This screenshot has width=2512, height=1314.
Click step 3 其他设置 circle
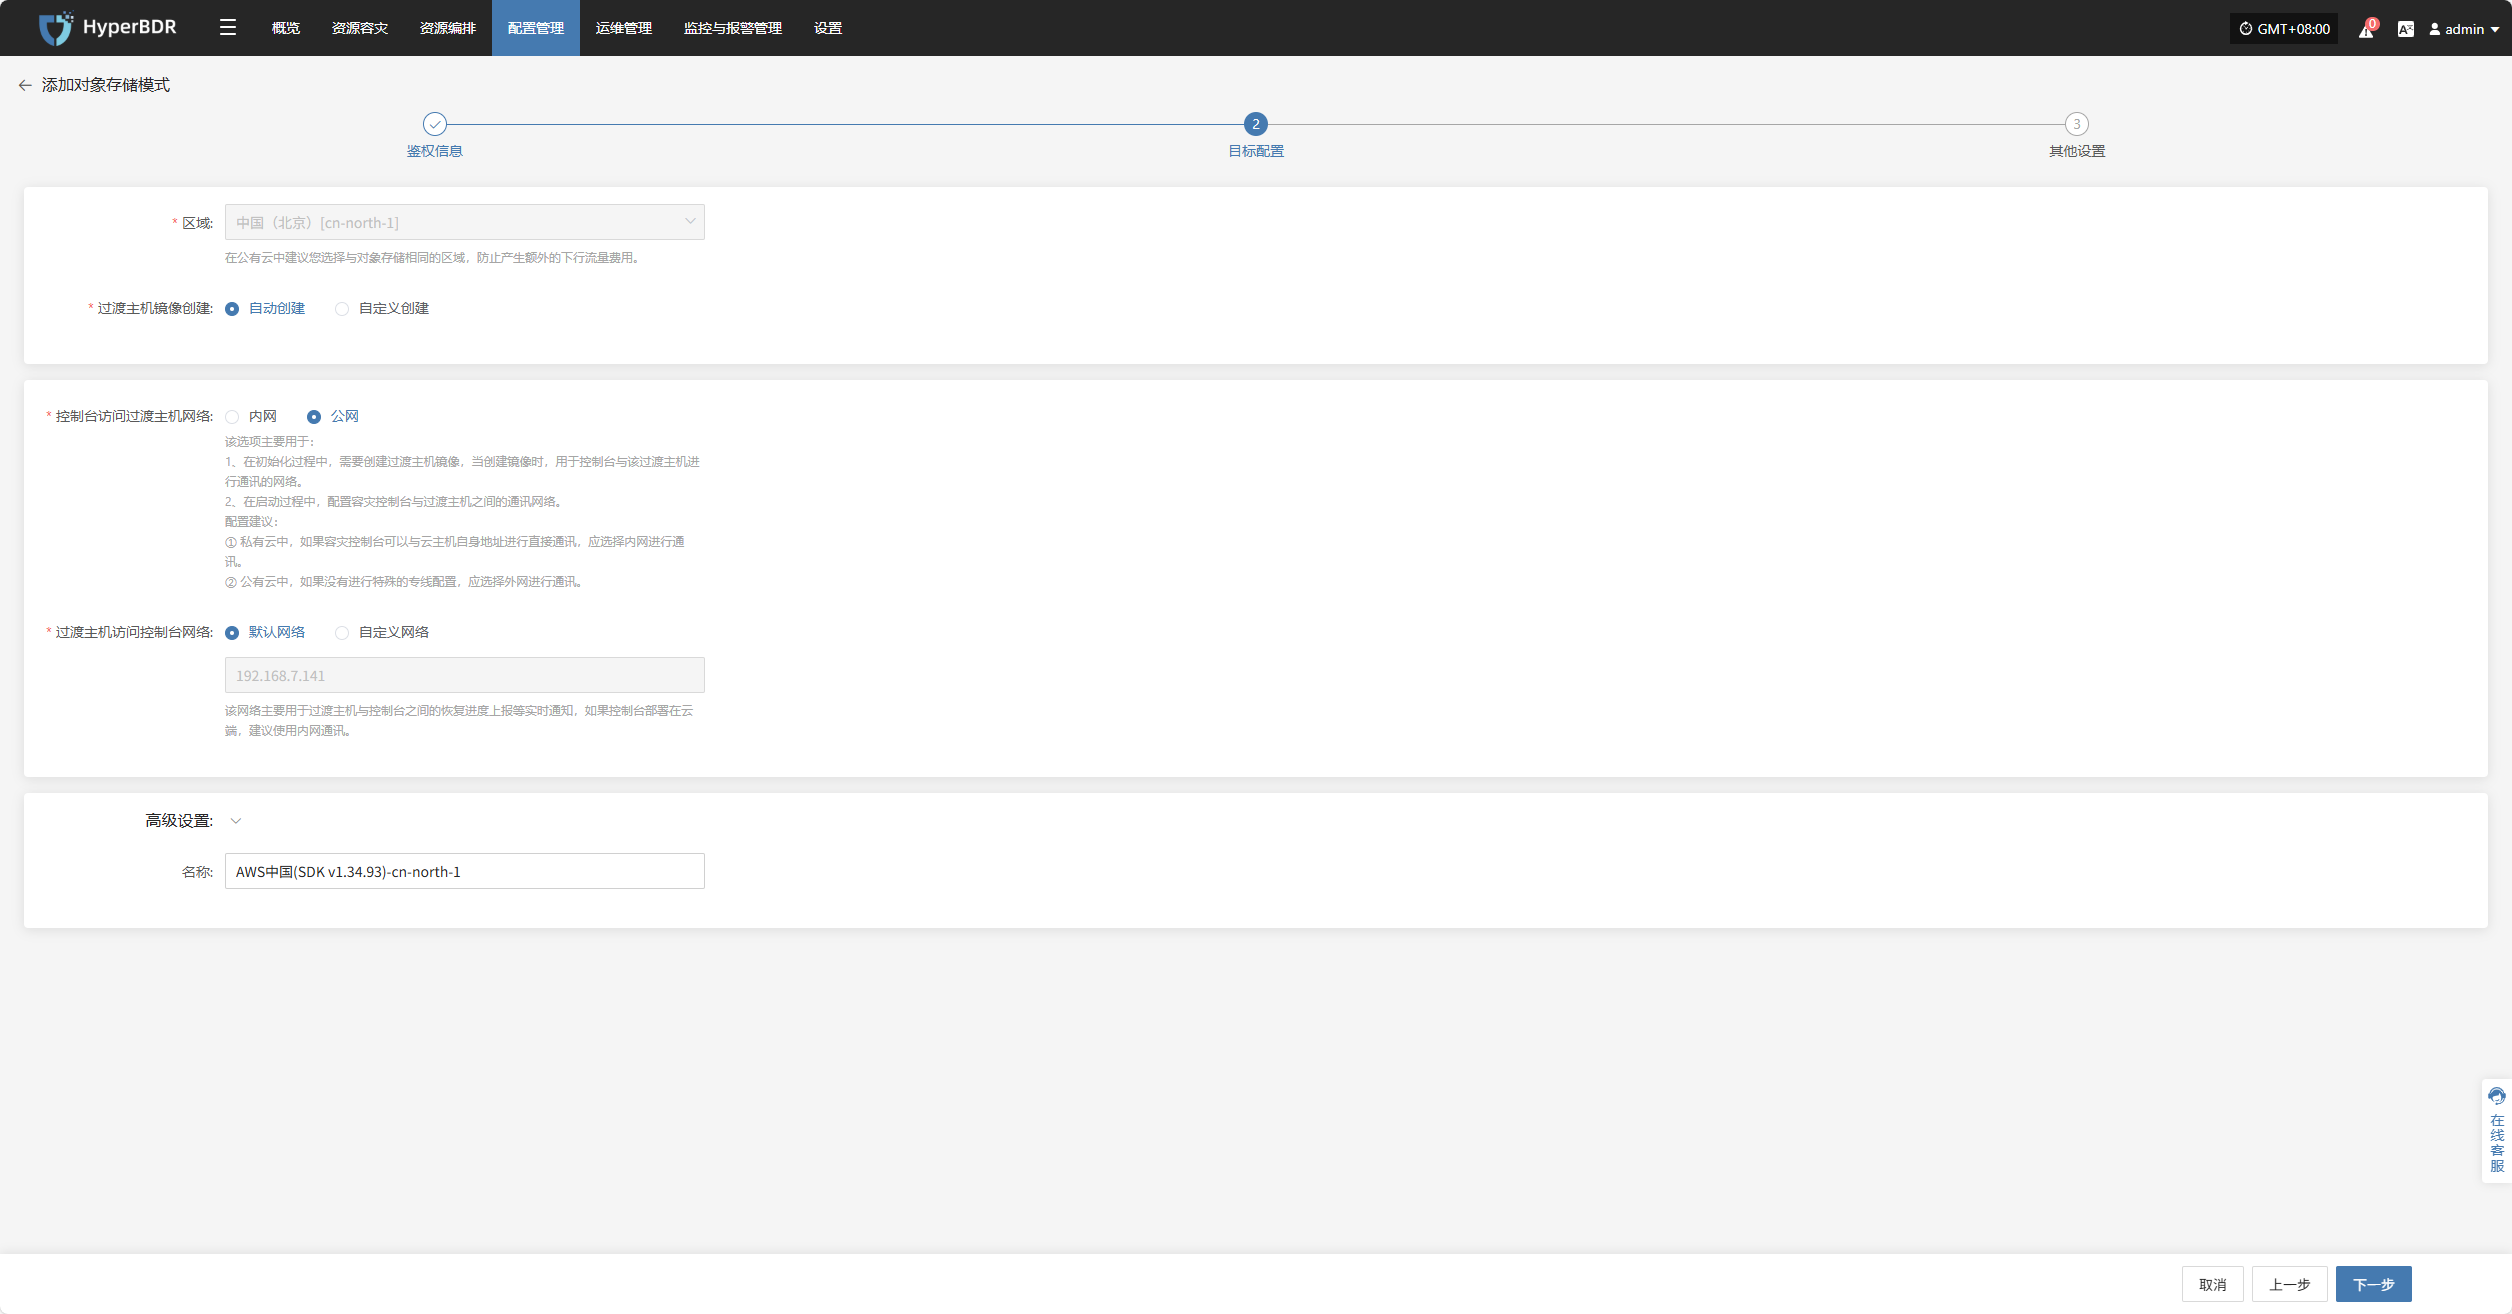(2077, 124)
